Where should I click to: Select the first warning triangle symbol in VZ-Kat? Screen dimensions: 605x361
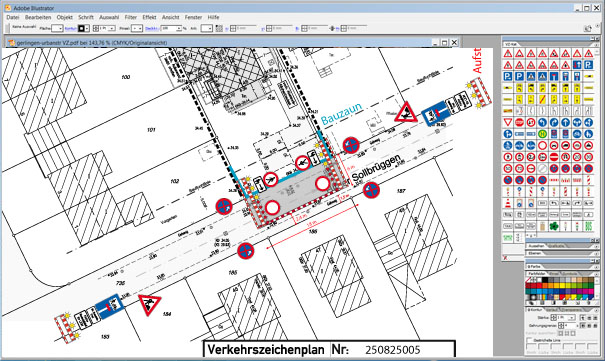(x=508, y=53)
